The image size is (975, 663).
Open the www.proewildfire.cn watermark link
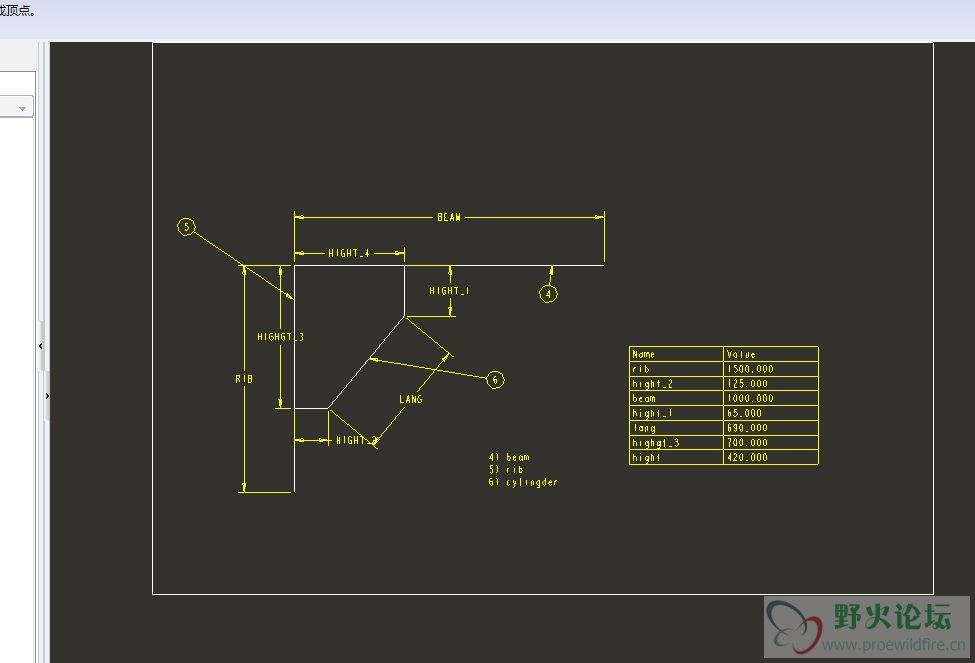[x=893, y=645]
